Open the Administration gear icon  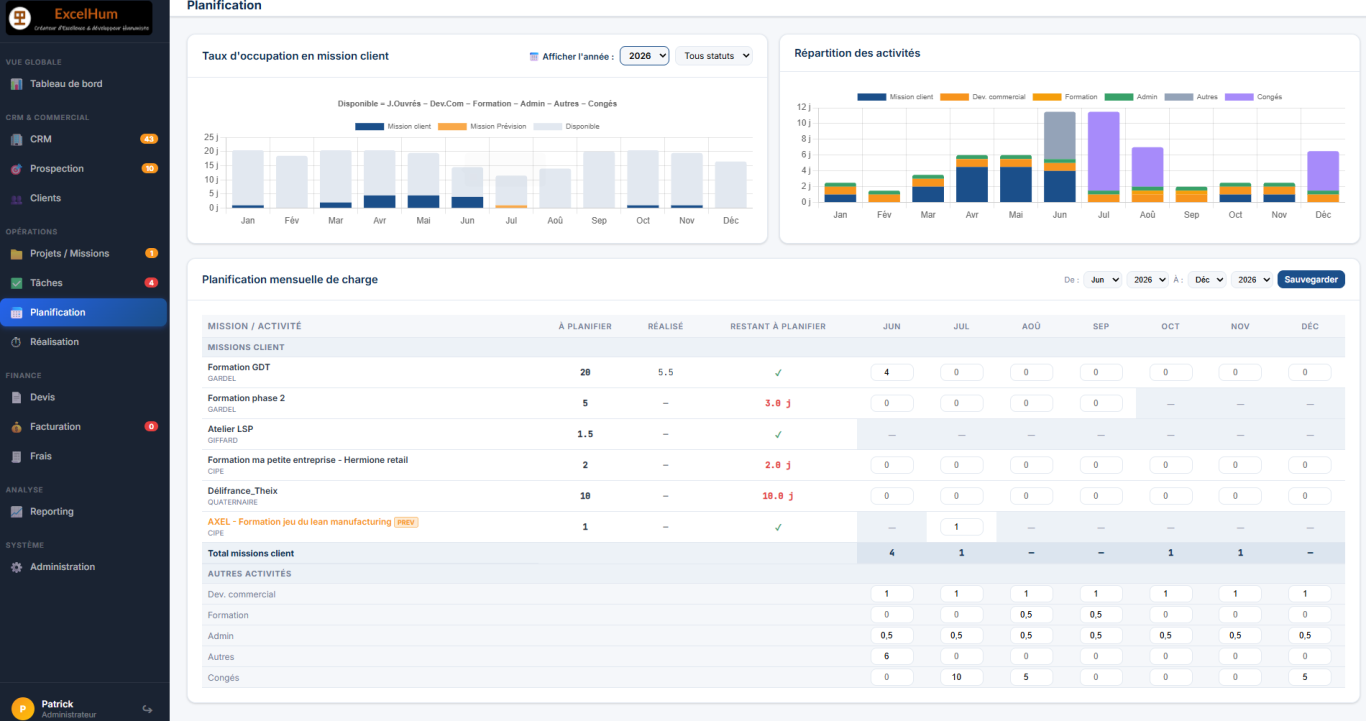tap(16, 567)
